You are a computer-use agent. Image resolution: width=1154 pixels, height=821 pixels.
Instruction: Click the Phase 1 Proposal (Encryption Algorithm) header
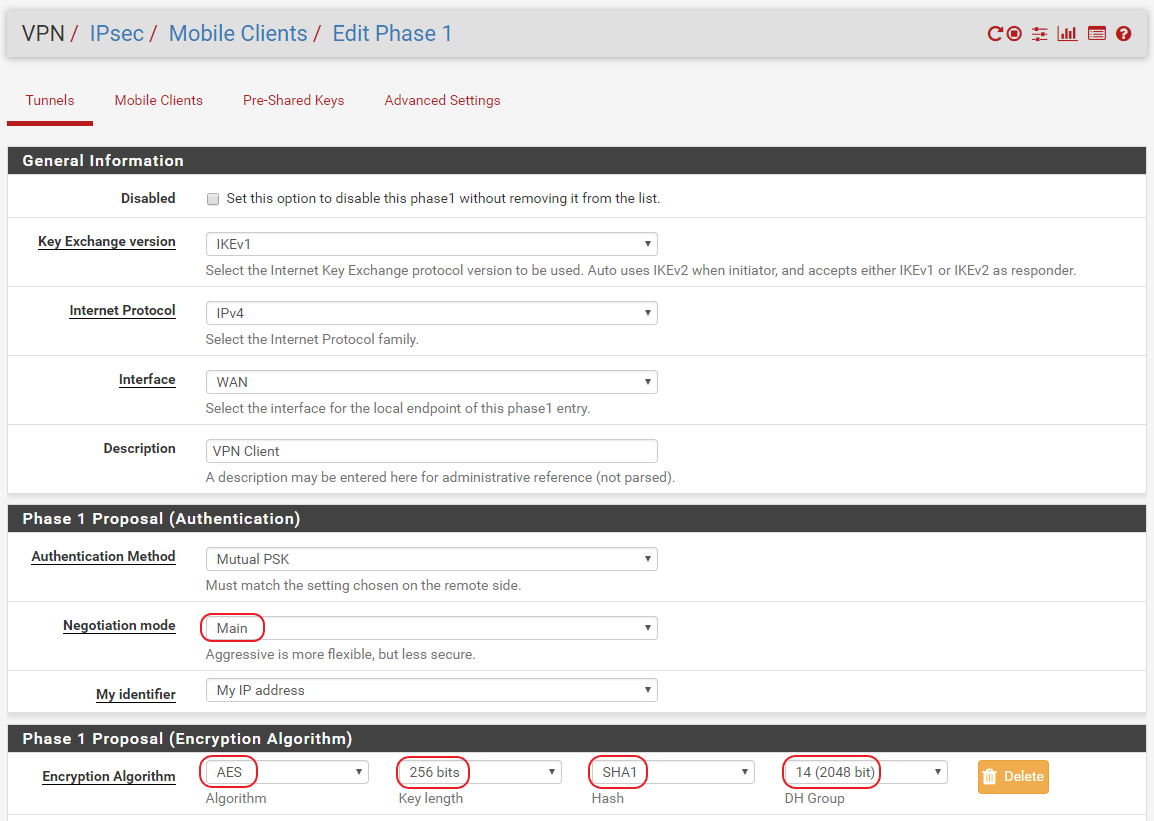click(576, 739)
